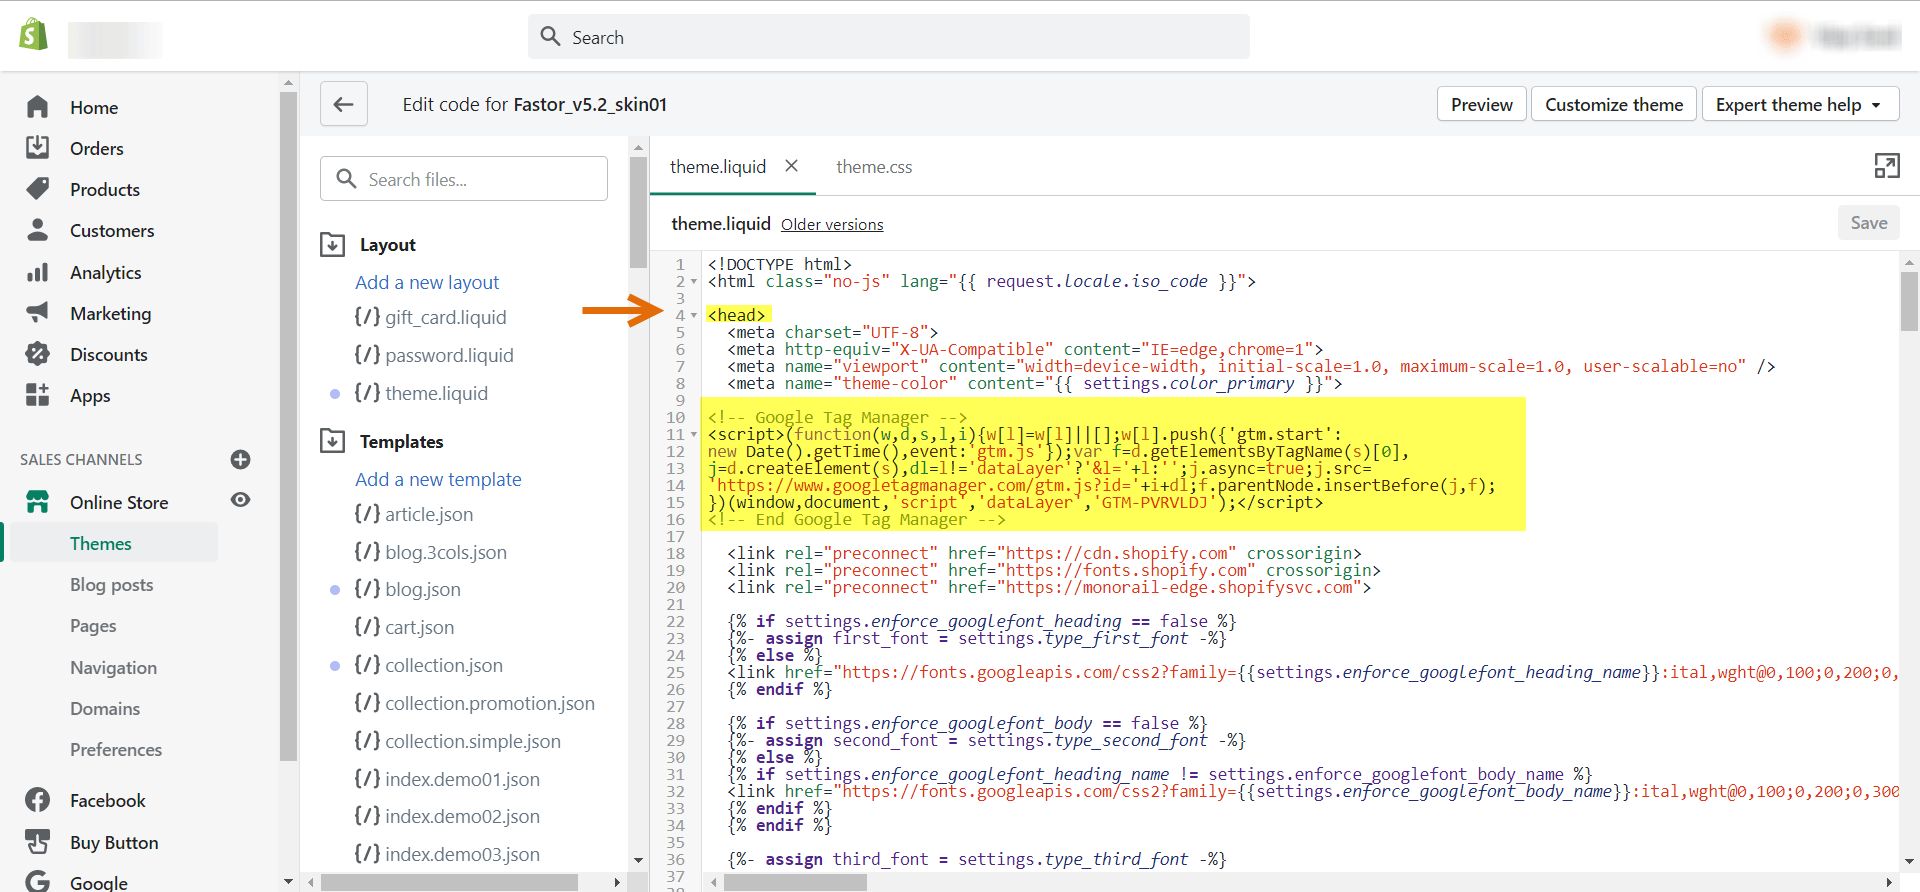
Task: Open Discounts from the sidebar
Action: point(108,355)
